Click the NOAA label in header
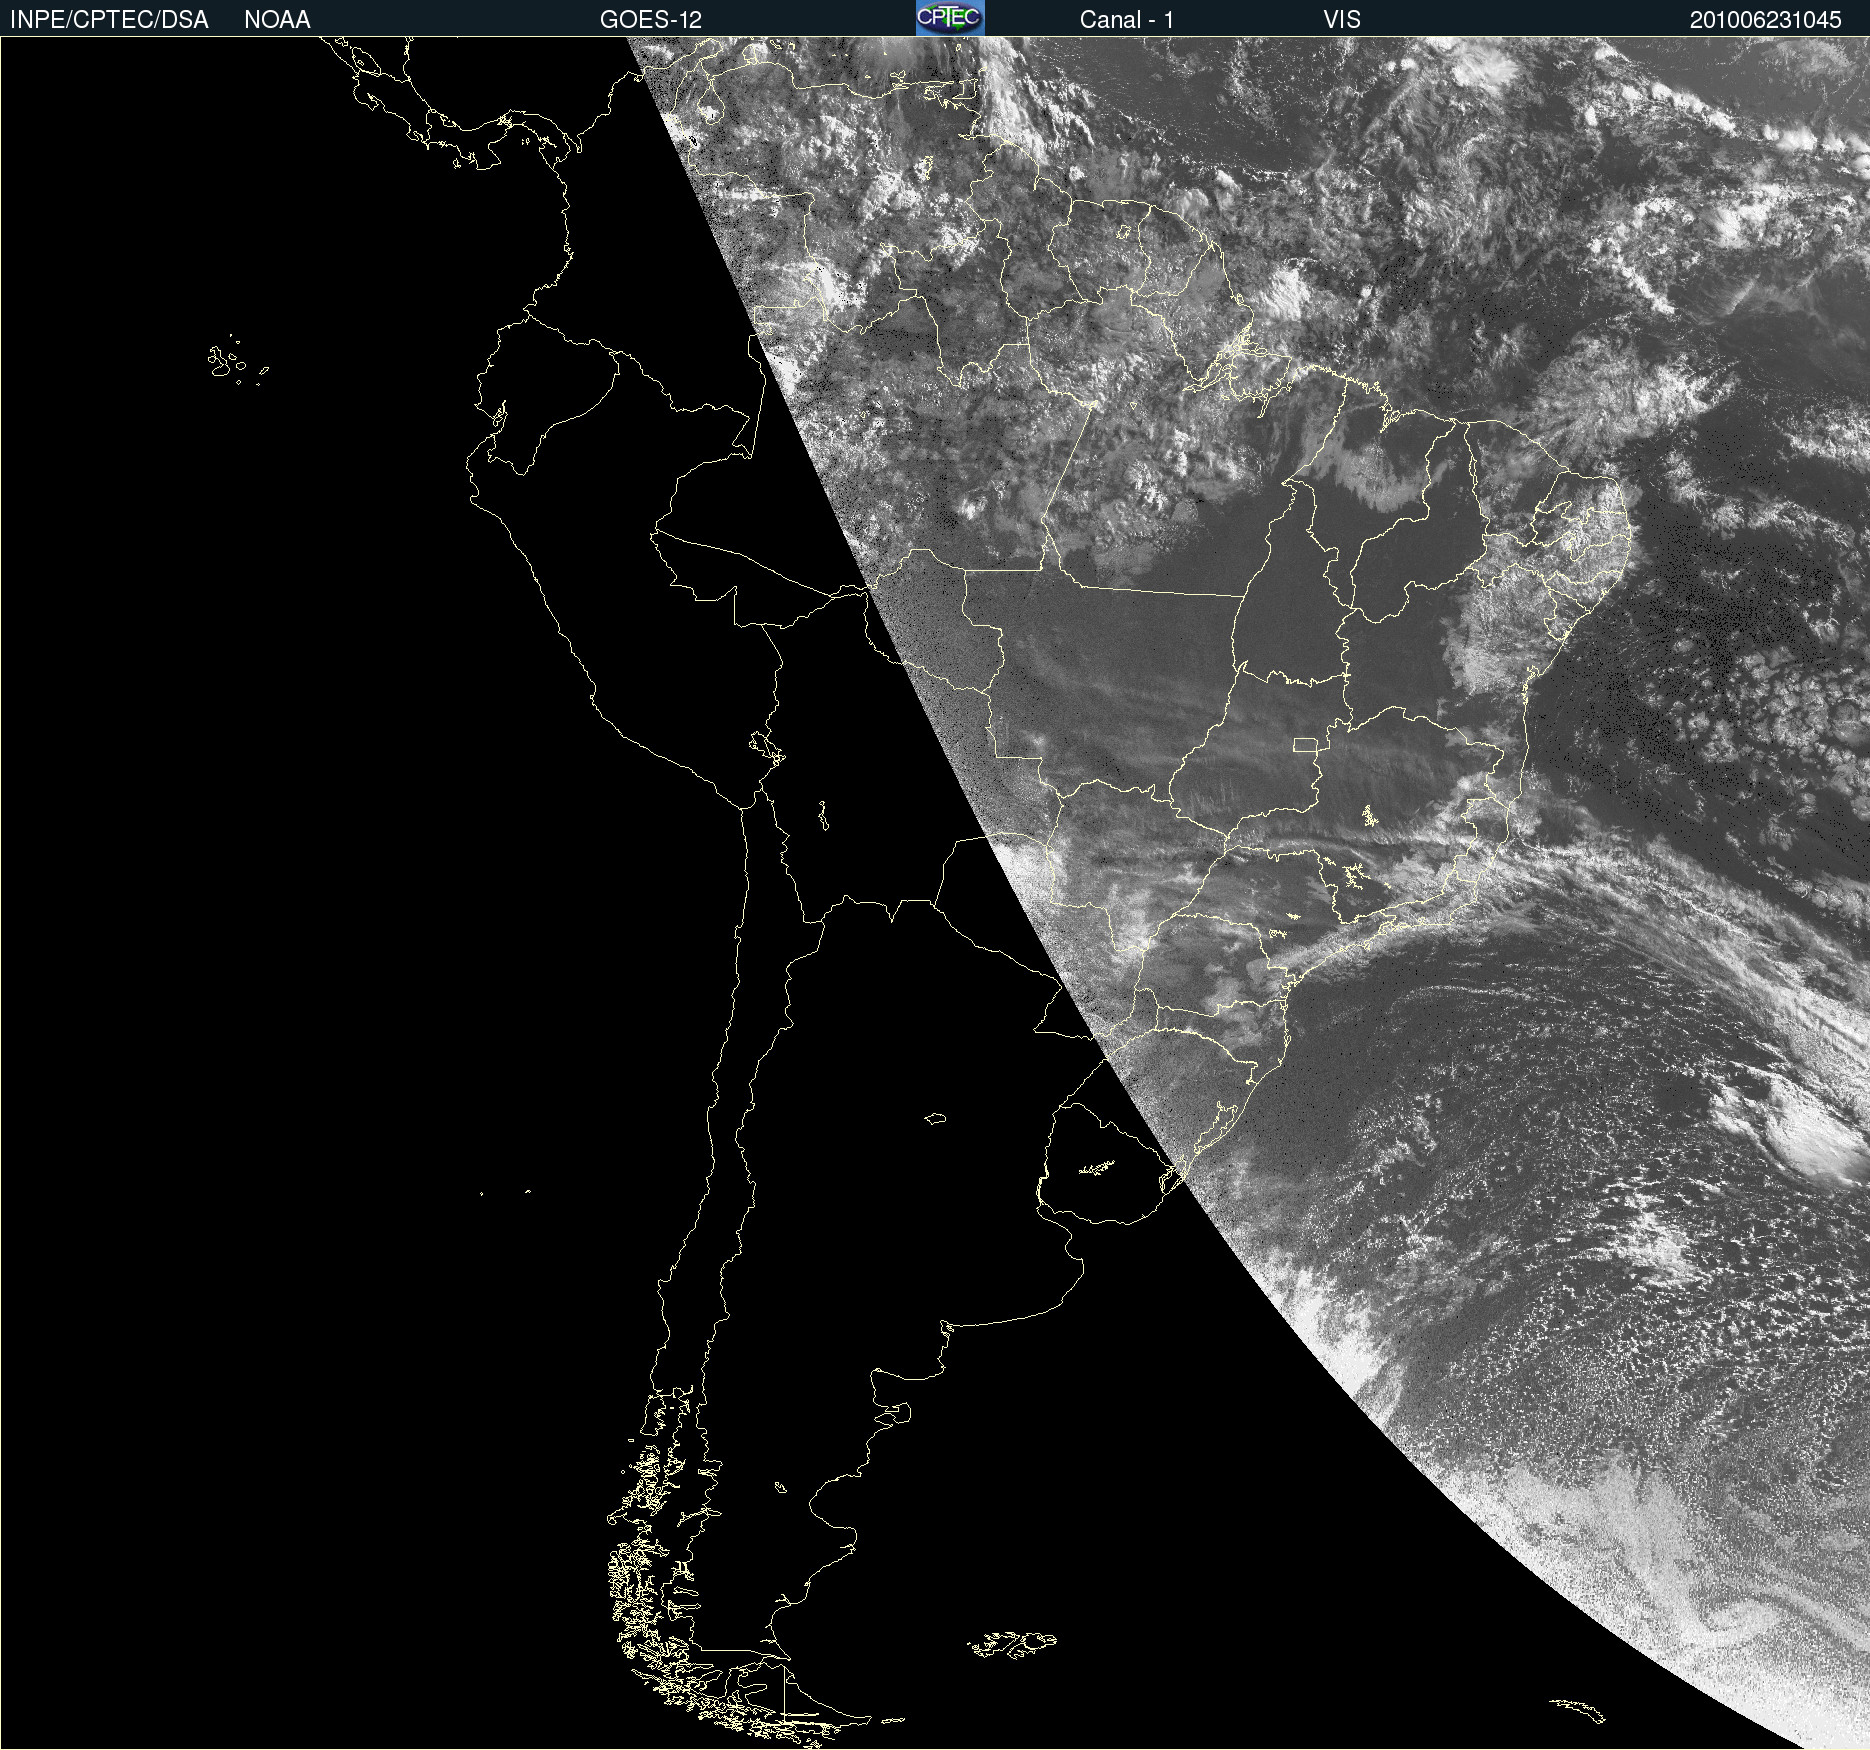The image size is (1870, 1750). click(277, 20)
